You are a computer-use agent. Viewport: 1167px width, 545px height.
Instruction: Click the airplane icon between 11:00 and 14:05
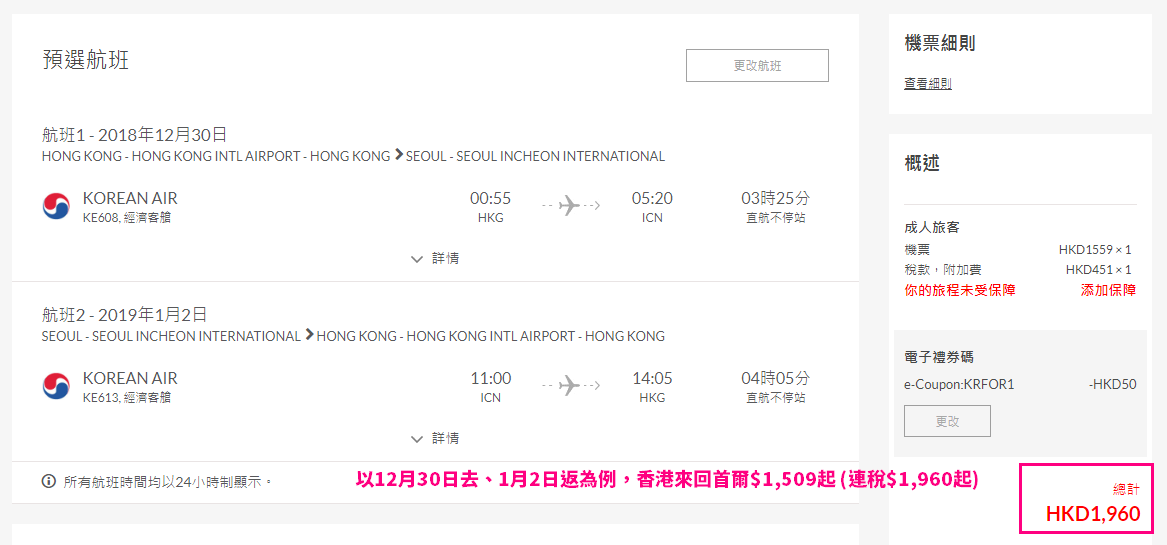570,385
